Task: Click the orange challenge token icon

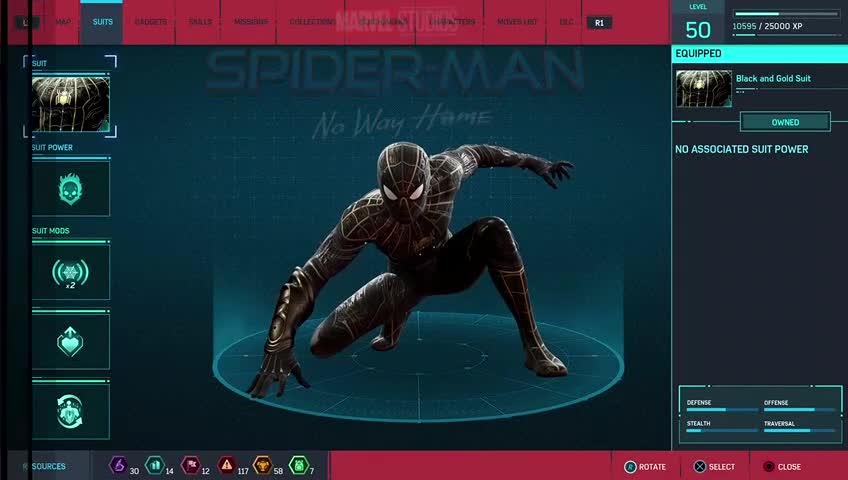Action: [263, 465]
